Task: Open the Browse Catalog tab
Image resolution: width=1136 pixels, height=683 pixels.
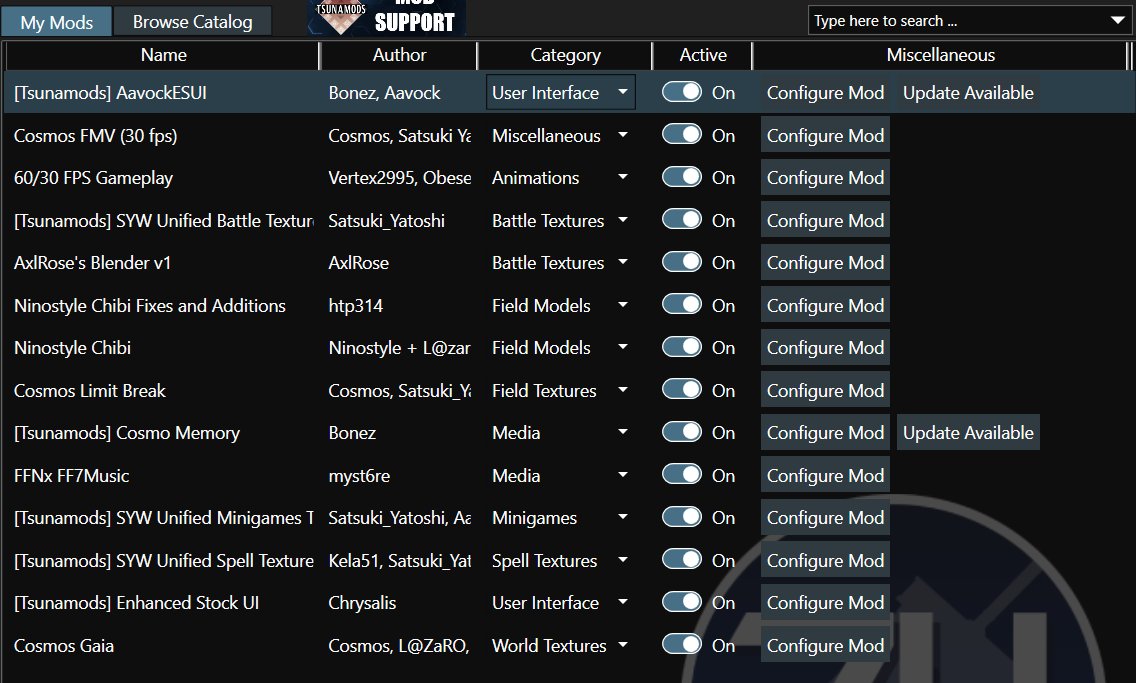Action: pos(193,22)
